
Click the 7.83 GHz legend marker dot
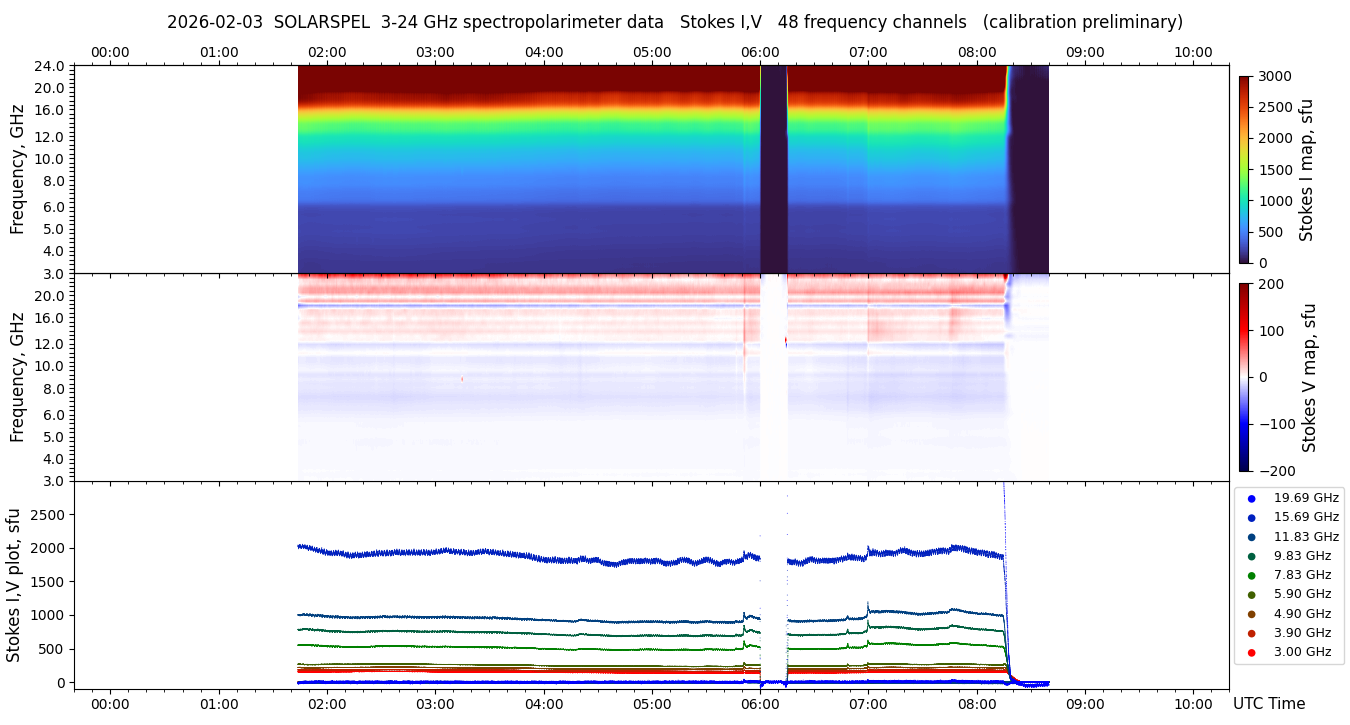pos(1251,575)
